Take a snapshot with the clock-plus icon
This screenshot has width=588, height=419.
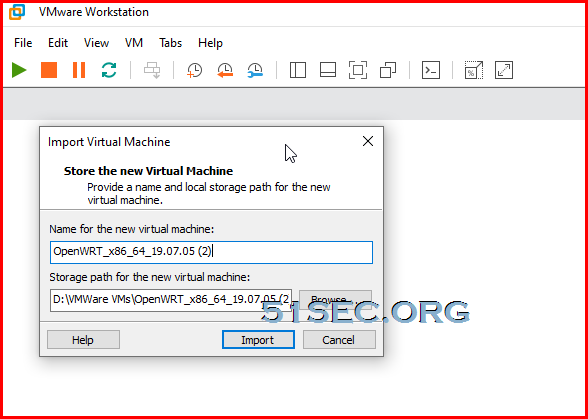[195, 70]
